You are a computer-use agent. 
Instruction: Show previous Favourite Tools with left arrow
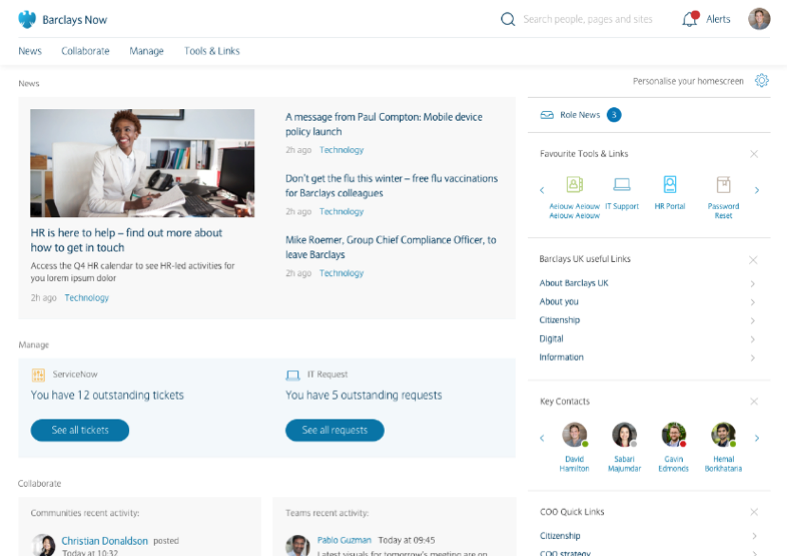point(542,190)
